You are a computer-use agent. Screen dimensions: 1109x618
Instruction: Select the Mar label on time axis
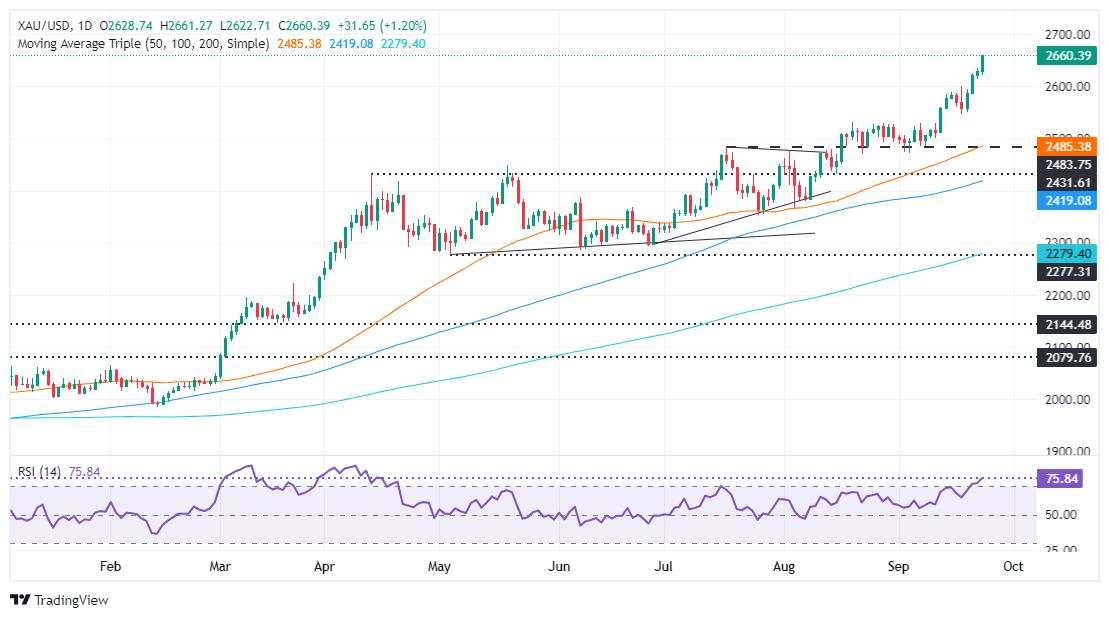pyautogui.click(x=220, y=566)
